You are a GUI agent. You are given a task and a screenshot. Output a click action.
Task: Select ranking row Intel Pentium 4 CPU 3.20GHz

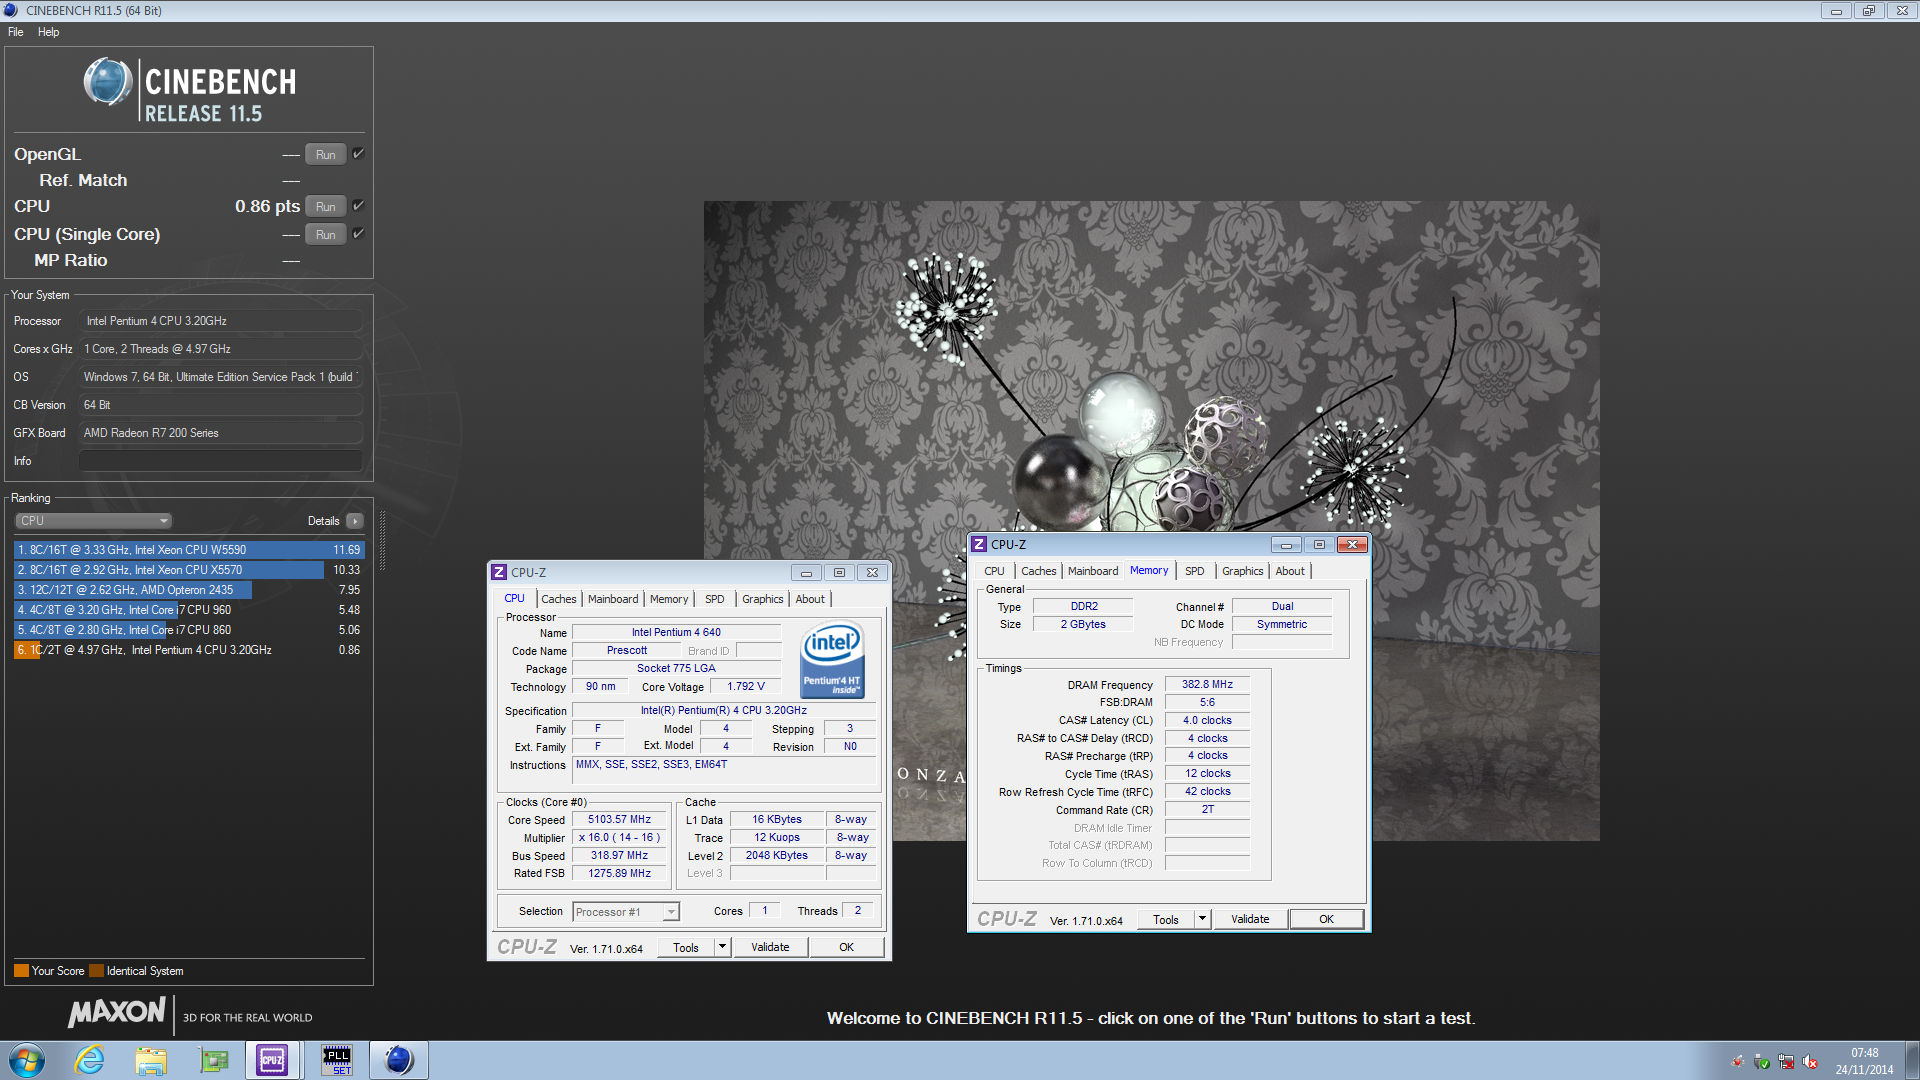189,650
